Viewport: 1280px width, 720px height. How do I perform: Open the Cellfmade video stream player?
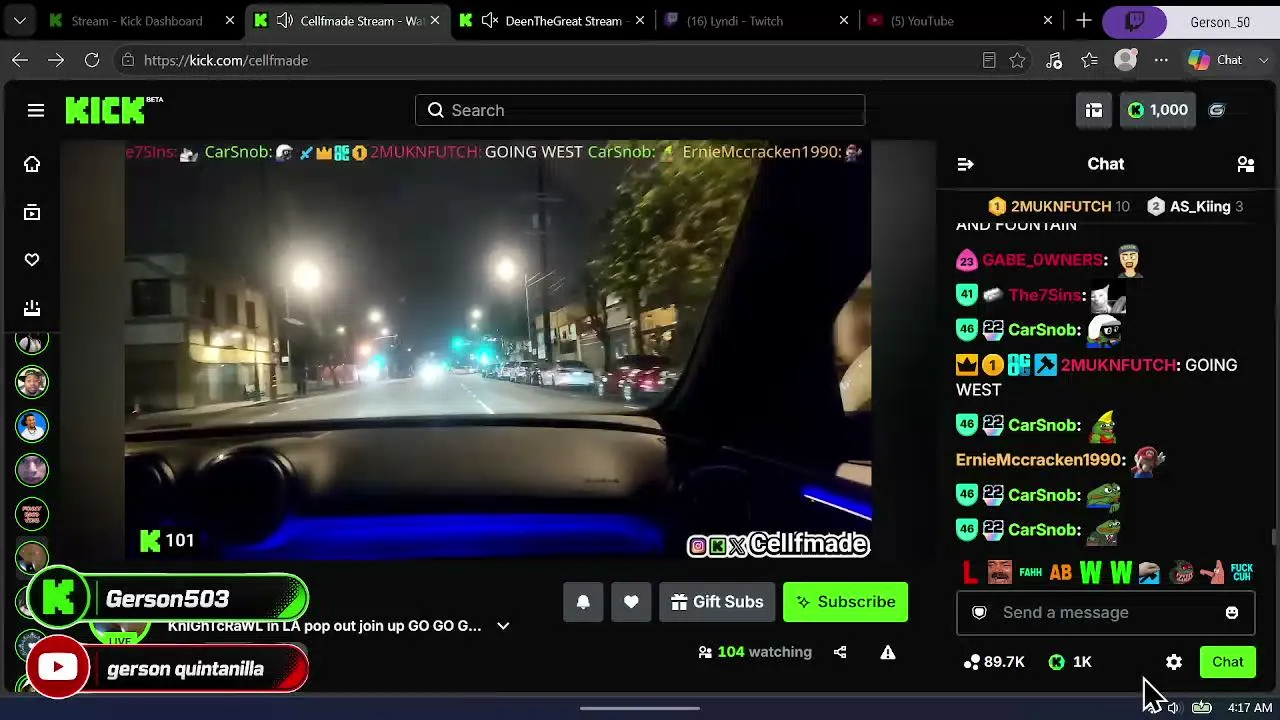[498, 350]
